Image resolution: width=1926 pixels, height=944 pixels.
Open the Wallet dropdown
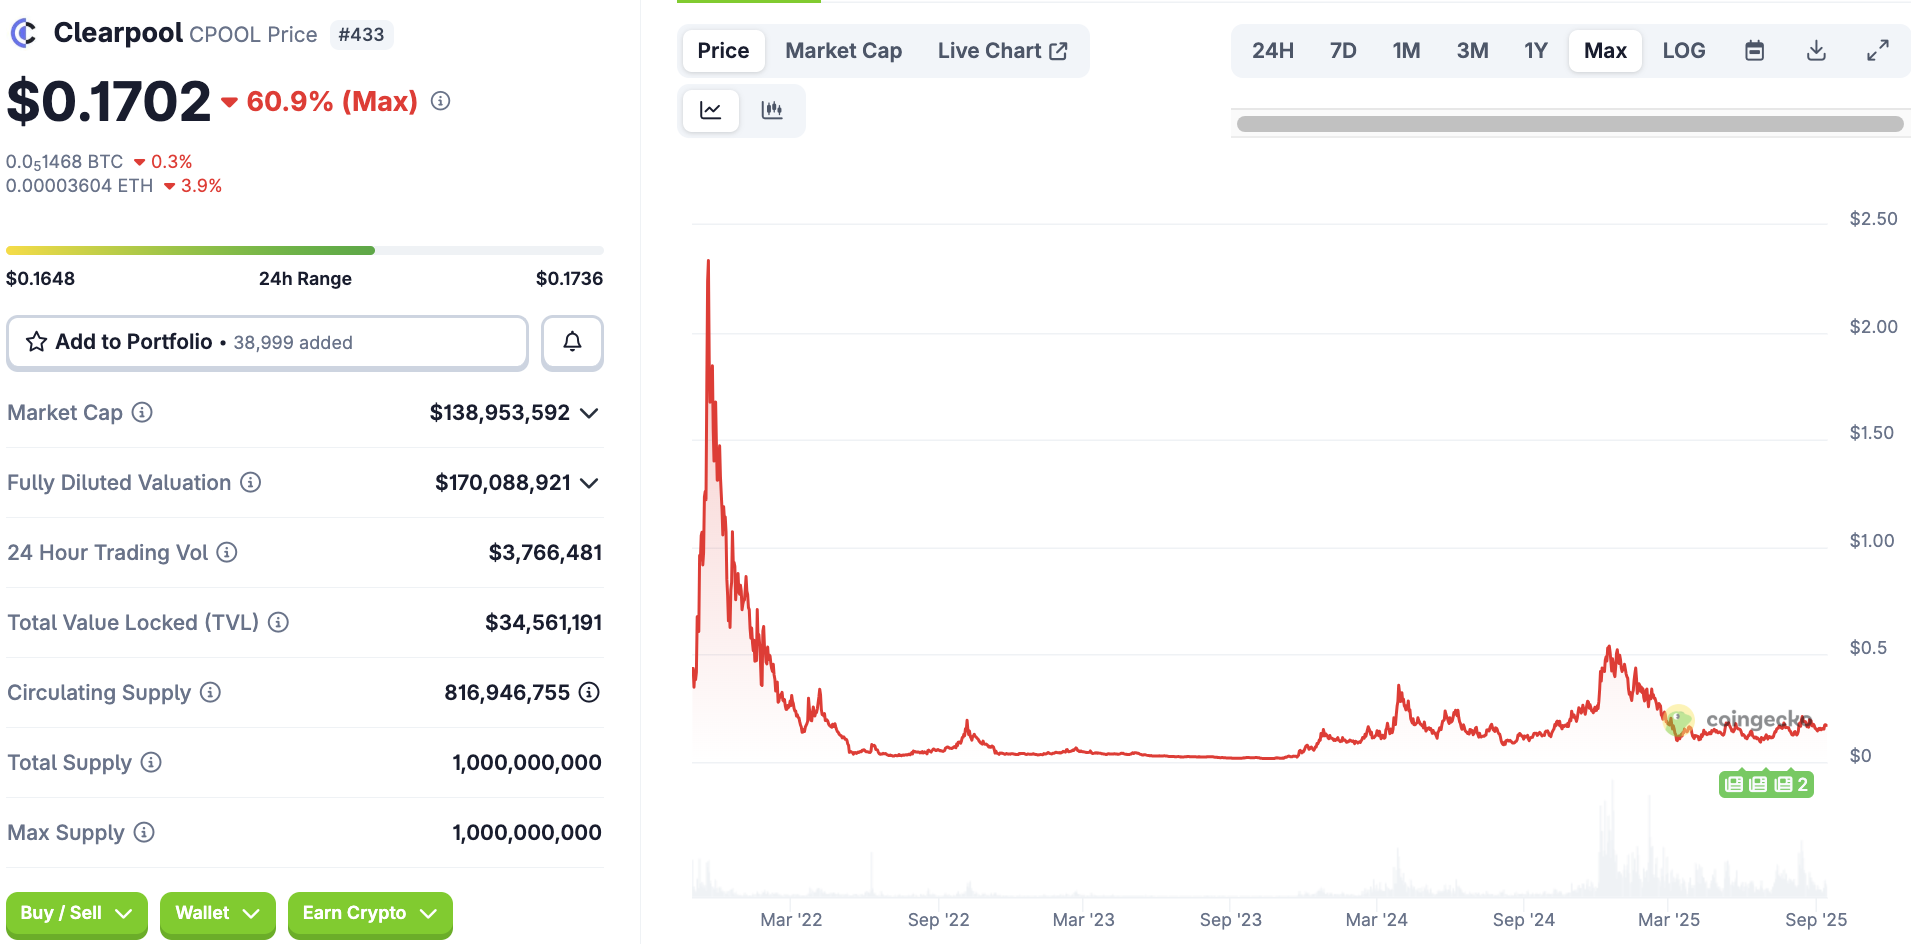[x=217, y=914]
